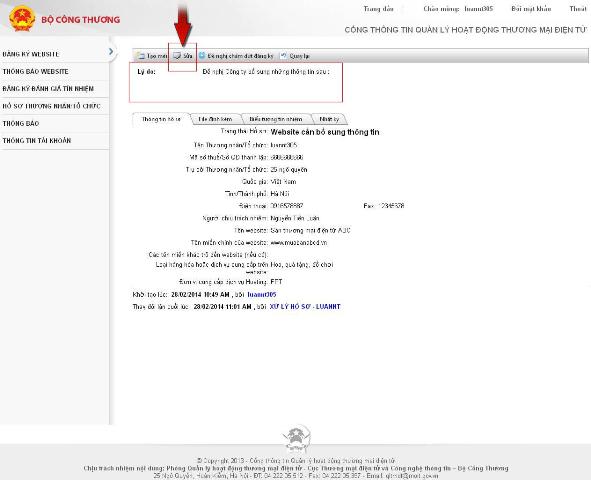Click the blue registration review request icon
This screenshot has width=591, height=480.
tap(202, 55)
